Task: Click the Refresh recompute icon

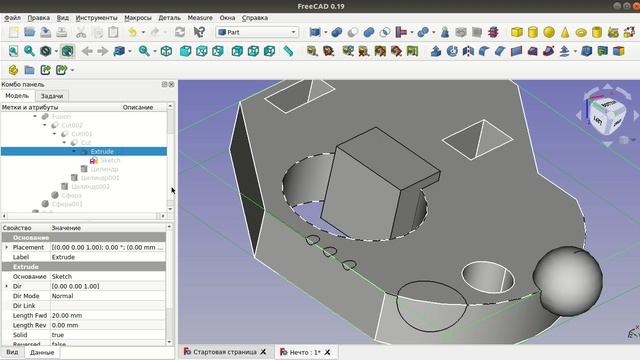Action: tap(180, 32)
